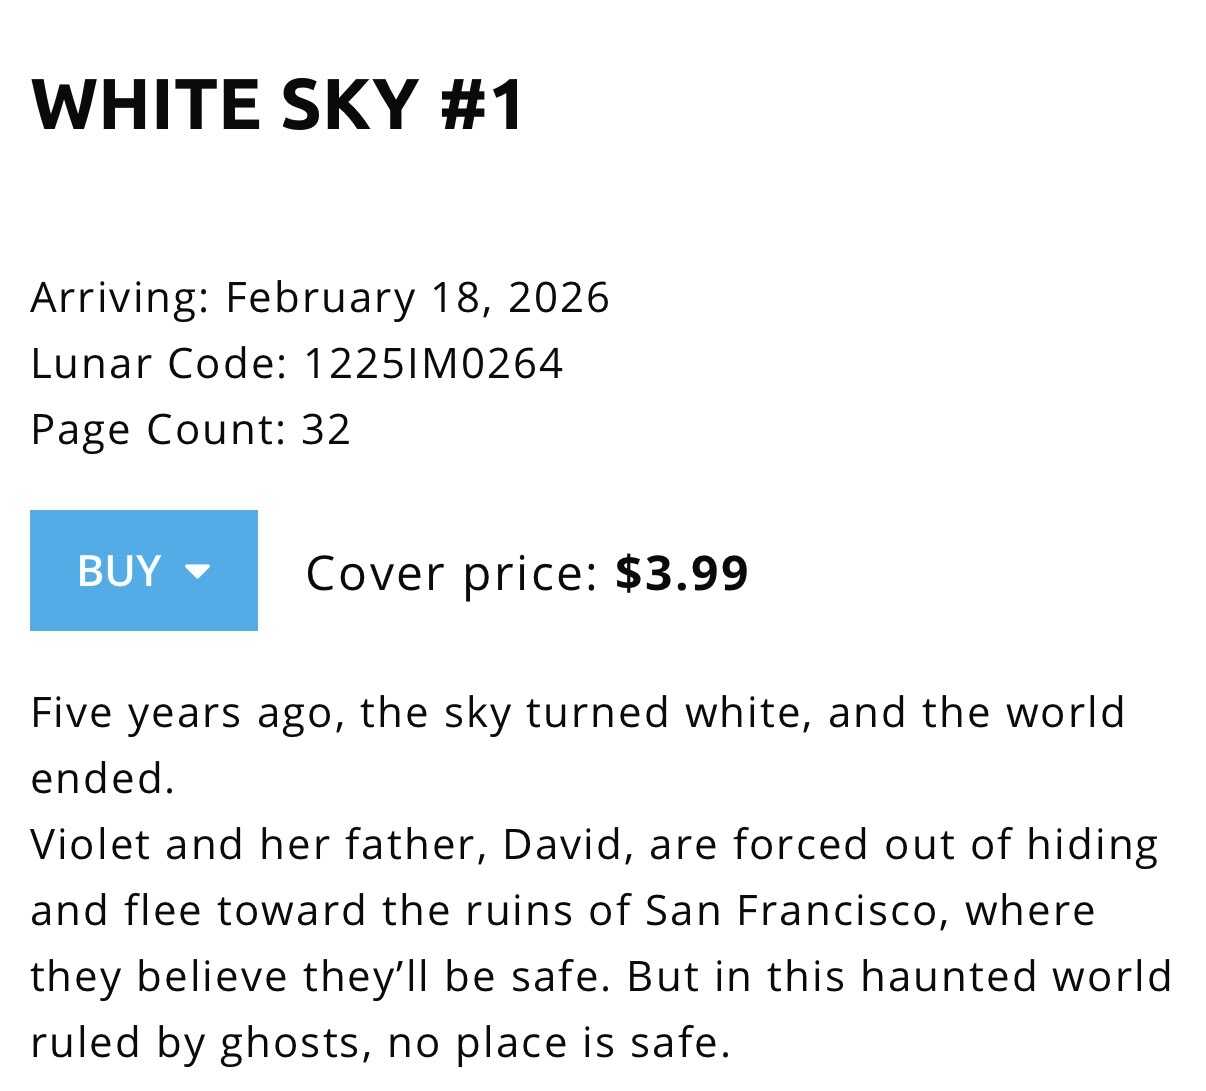The height and width of the screenshot is (1091, 1206).
Task: Click the closing phrase "no place is safe."
Action: pos(559,1043)
